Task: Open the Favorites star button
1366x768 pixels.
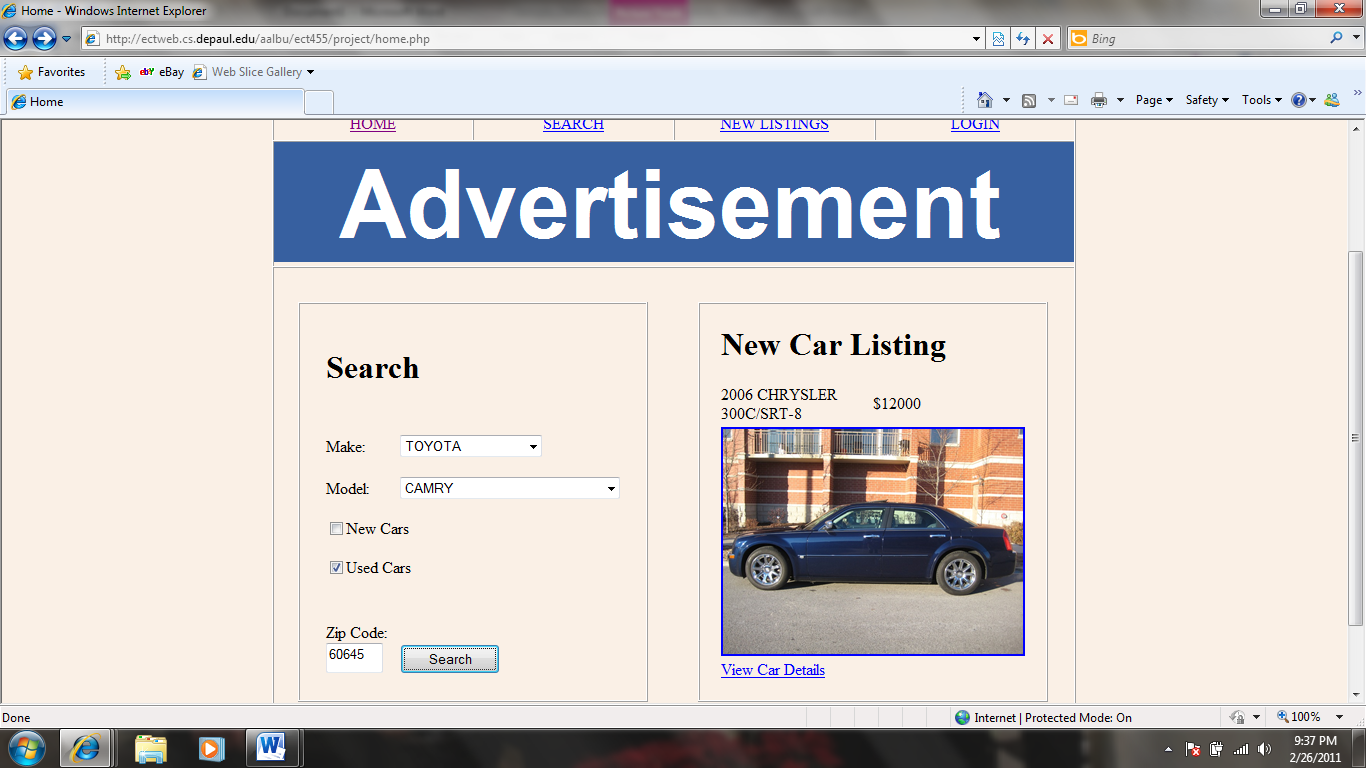Action: point(52,72)
